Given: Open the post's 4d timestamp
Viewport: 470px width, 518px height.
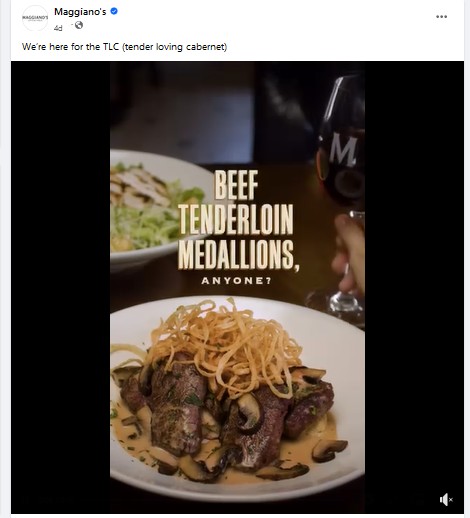Looking at the screenshot, I should click(58, 28).
